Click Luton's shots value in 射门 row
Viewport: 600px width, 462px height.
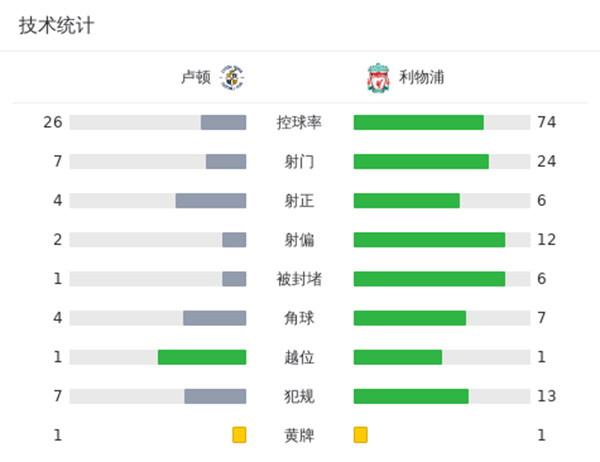click(x=58, y=162)
